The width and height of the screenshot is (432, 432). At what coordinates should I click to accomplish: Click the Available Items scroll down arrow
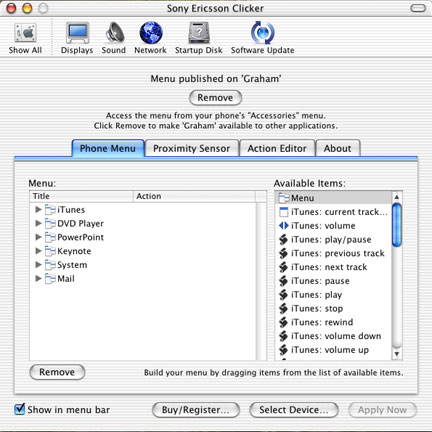[x=397, y=354]
